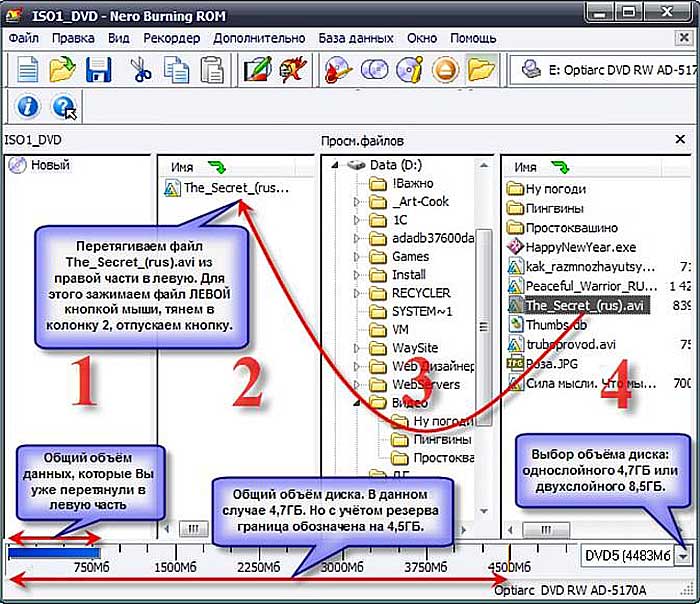Select the !Важно folder in the tree
This screenshot has height=604, width=700.
click(x=402, y=183)
